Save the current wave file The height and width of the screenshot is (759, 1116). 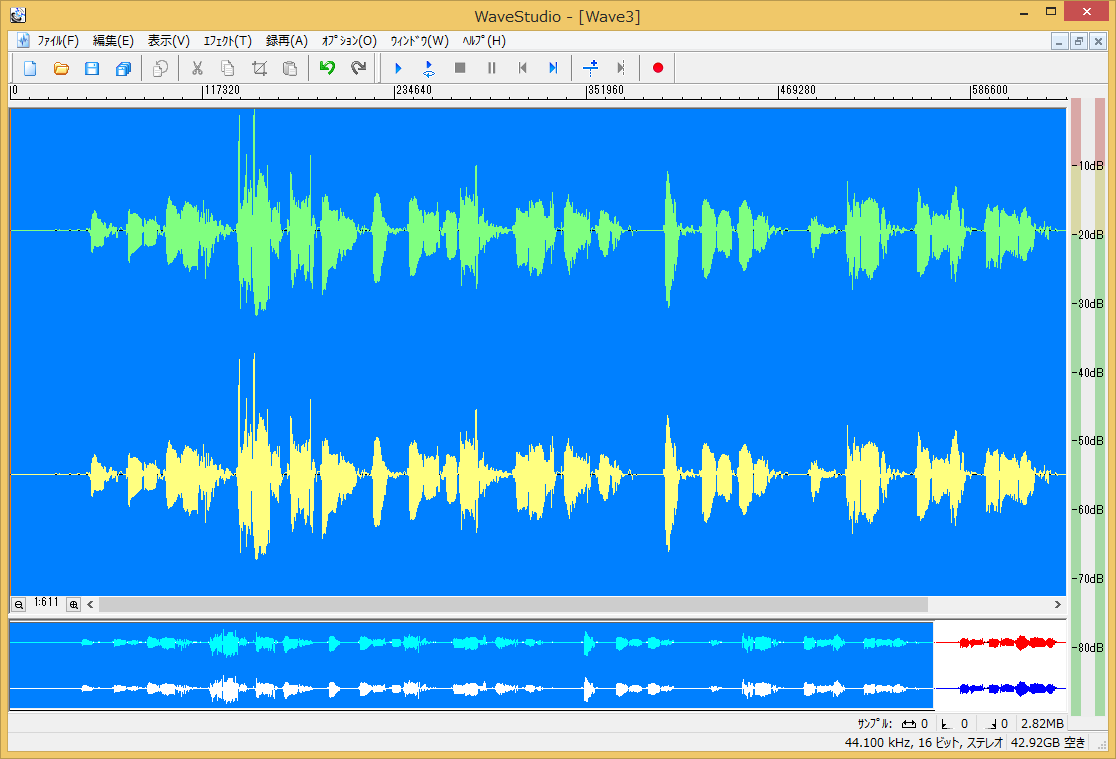(92, 68)
